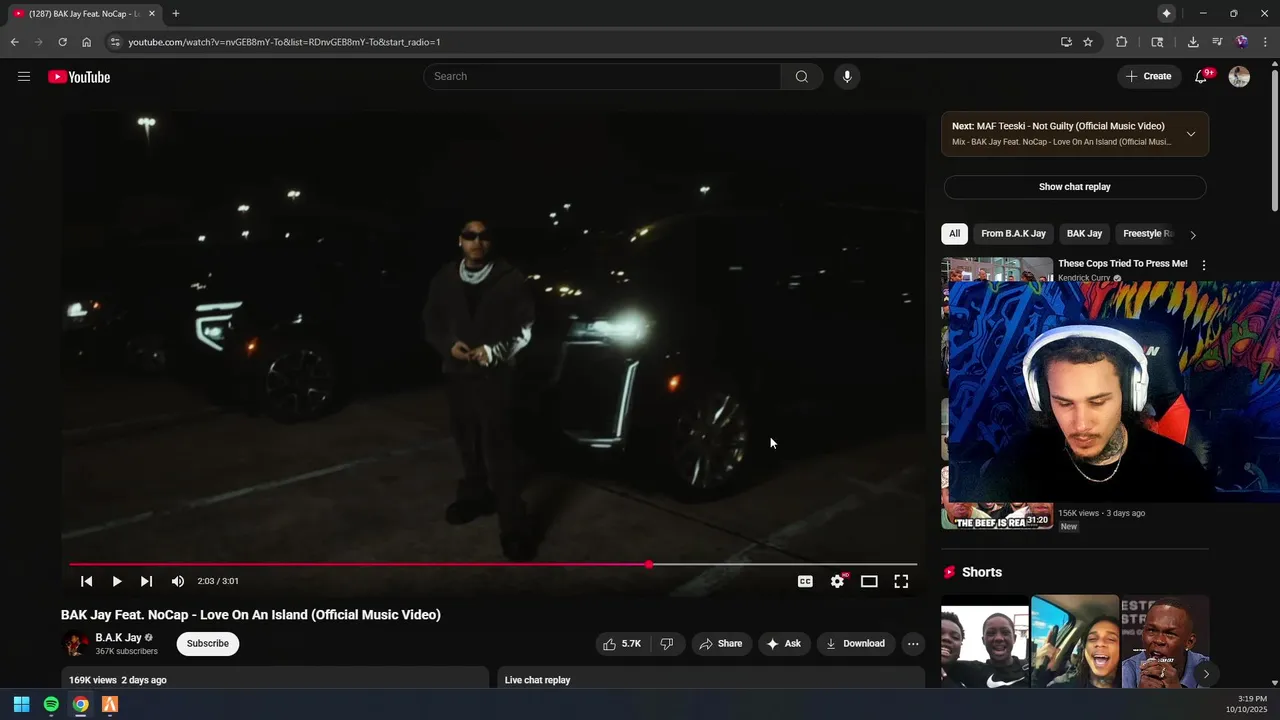This screenshot has height=720, width=1280.
Task: Expand the Mix playlist queue chevron
Action: click(1190, 134)
